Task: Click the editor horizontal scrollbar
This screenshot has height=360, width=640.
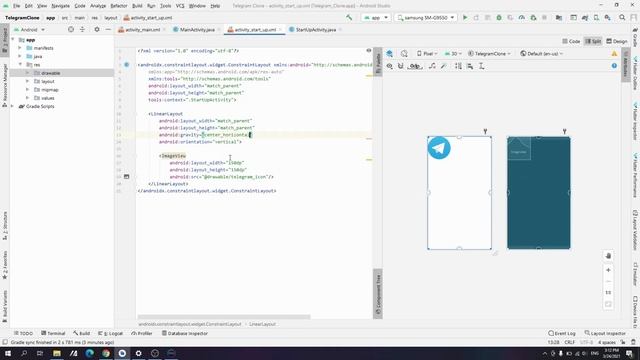Action: (x=224, y=317)
